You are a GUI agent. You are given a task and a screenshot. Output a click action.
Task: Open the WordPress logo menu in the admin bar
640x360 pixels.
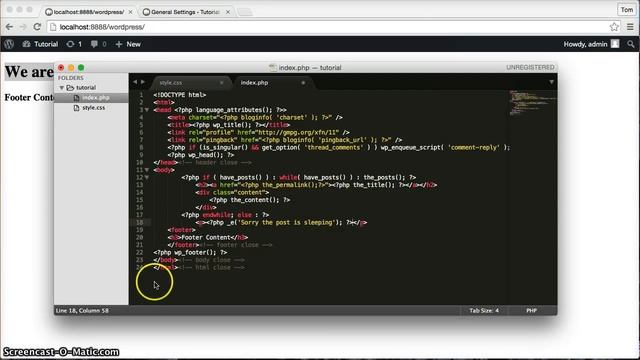[x=9, y=44]
